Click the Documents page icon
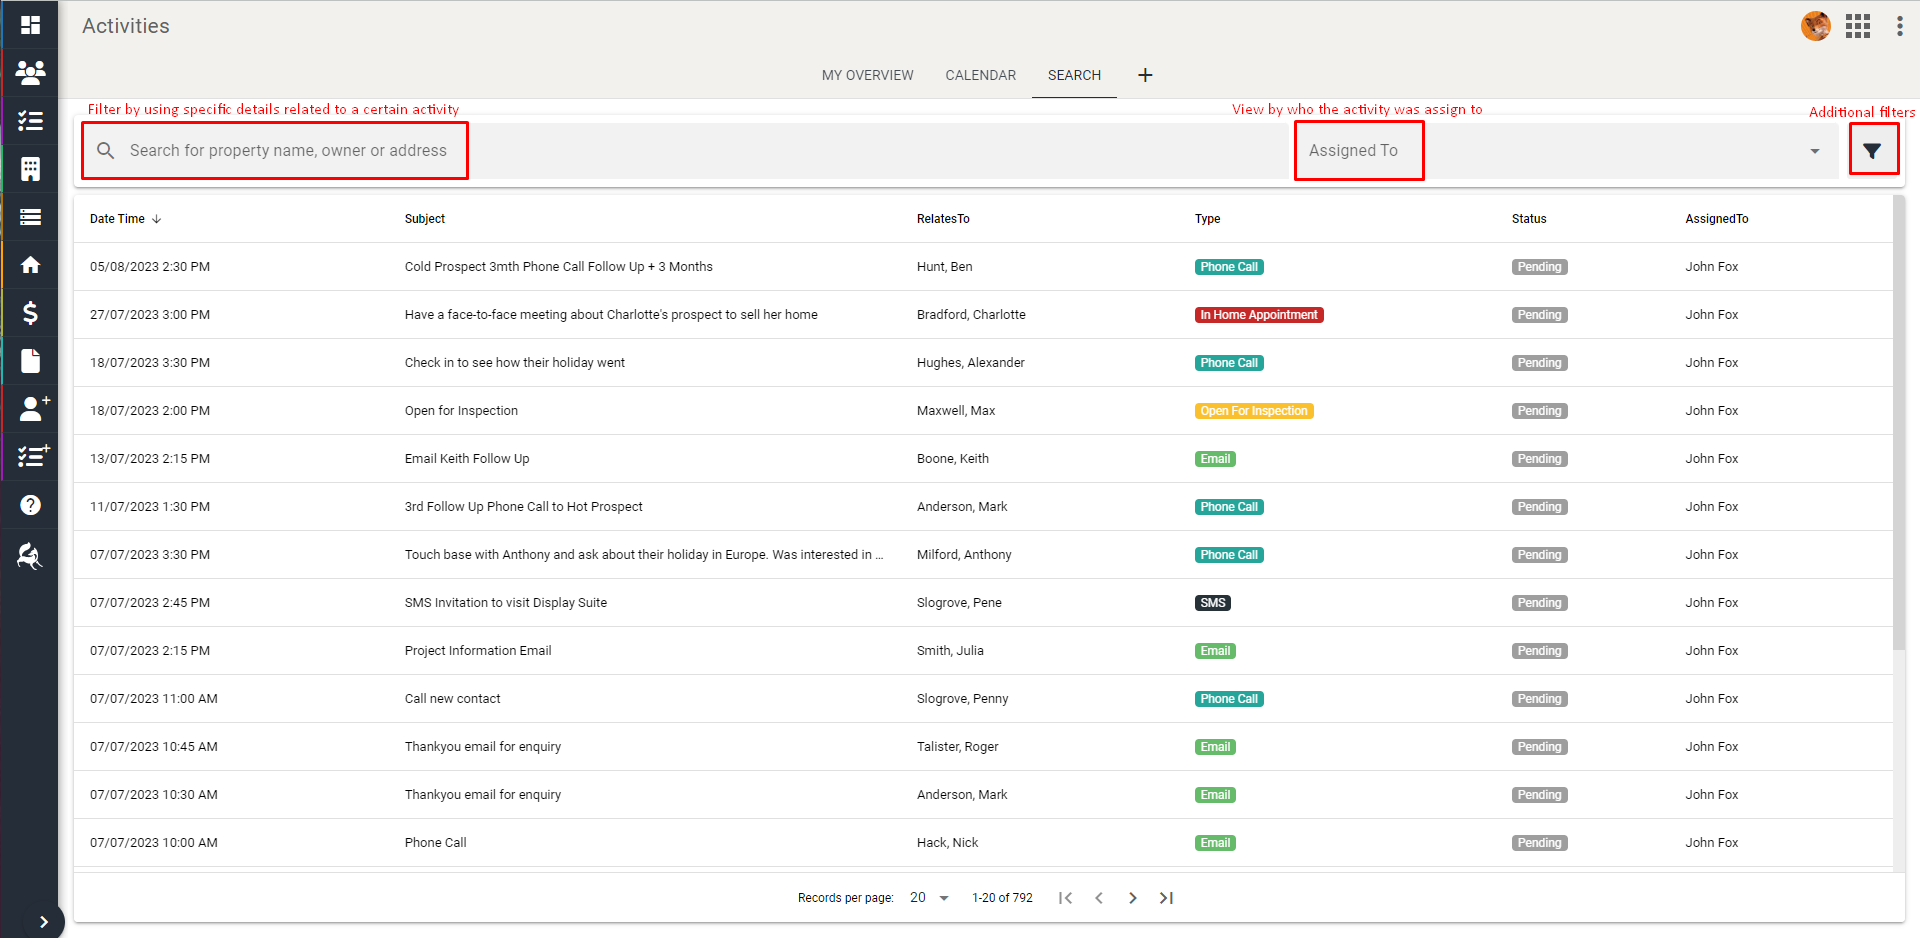 tap(30, 361)
